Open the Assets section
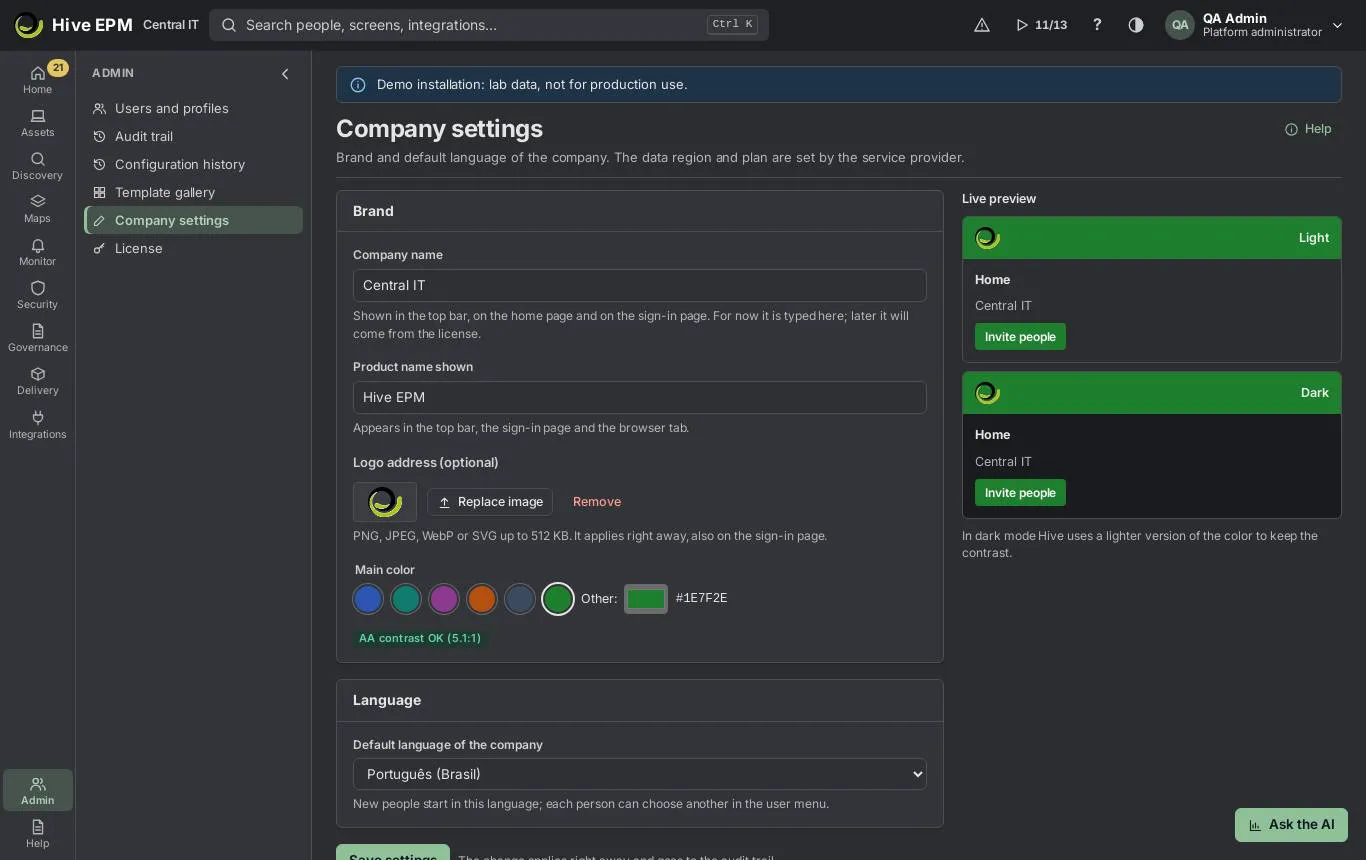The height and width of the screenshot is (860, 1366). click(x=37, y=123)
